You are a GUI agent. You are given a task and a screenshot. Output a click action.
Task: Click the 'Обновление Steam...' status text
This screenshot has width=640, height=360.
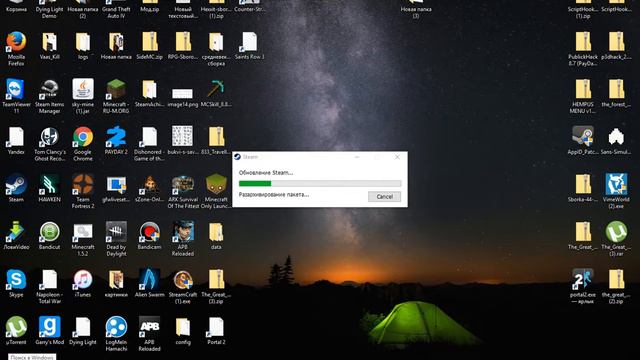click(266, 173)
